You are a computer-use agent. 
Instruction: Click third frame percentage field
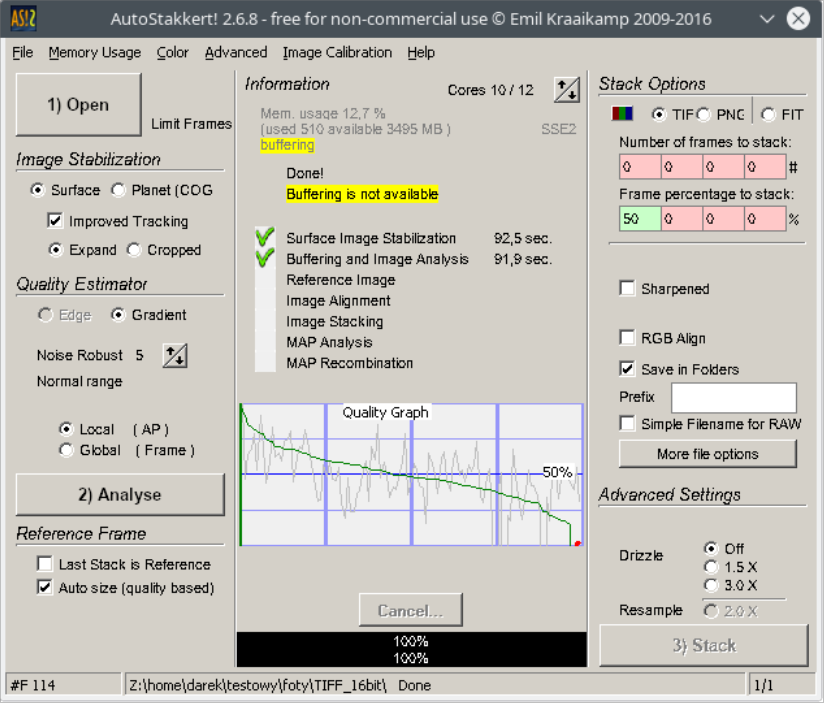click(723, 219)
